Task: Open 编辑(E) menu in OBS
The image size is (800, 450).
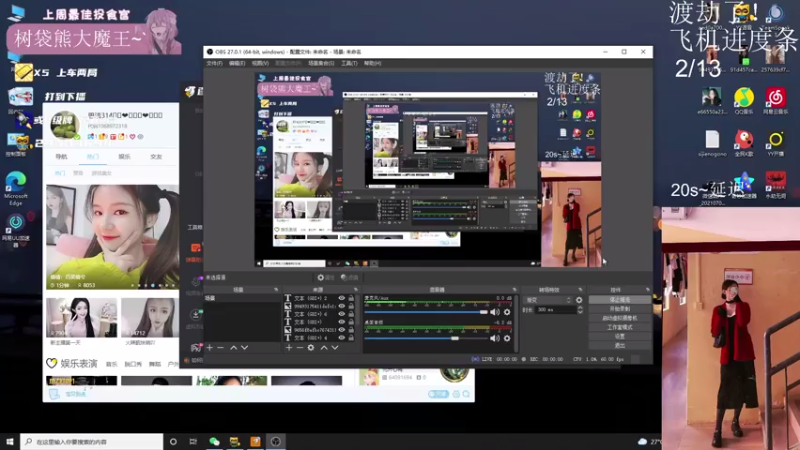Action: point(237,63)
